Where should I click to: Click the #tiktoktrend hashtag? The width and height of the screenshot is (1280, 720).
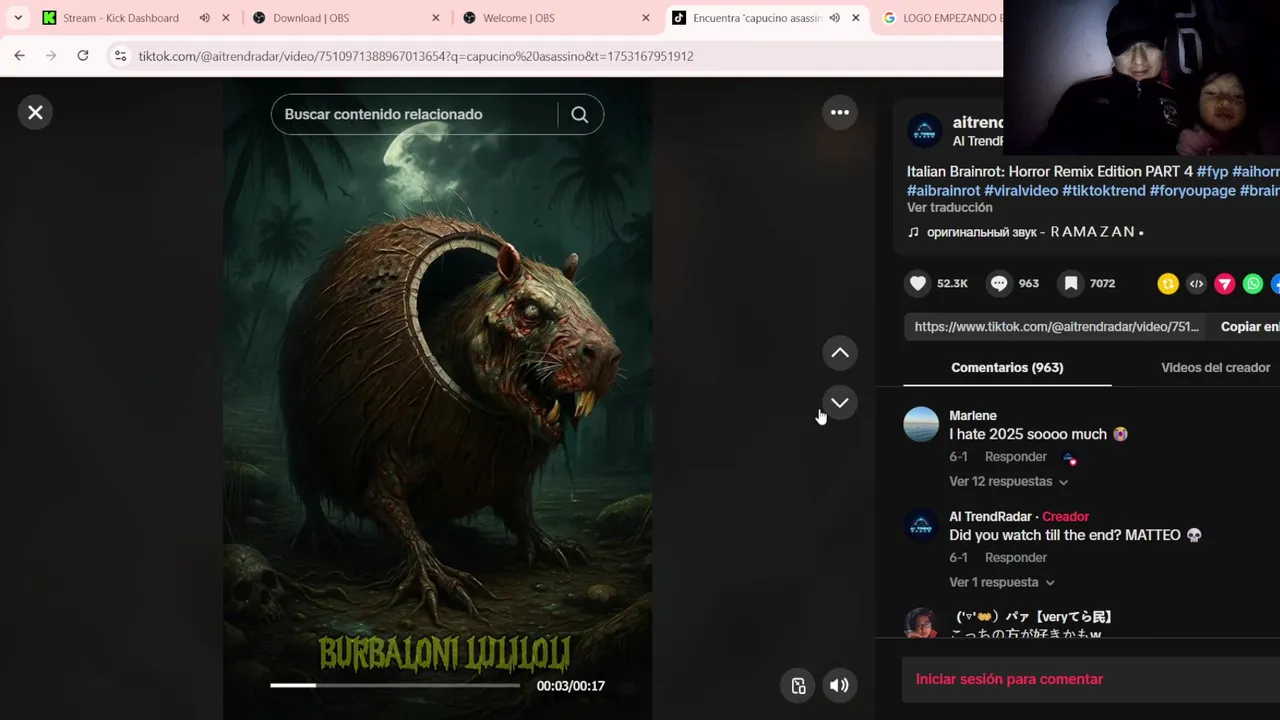click(x=1104, y=191)
